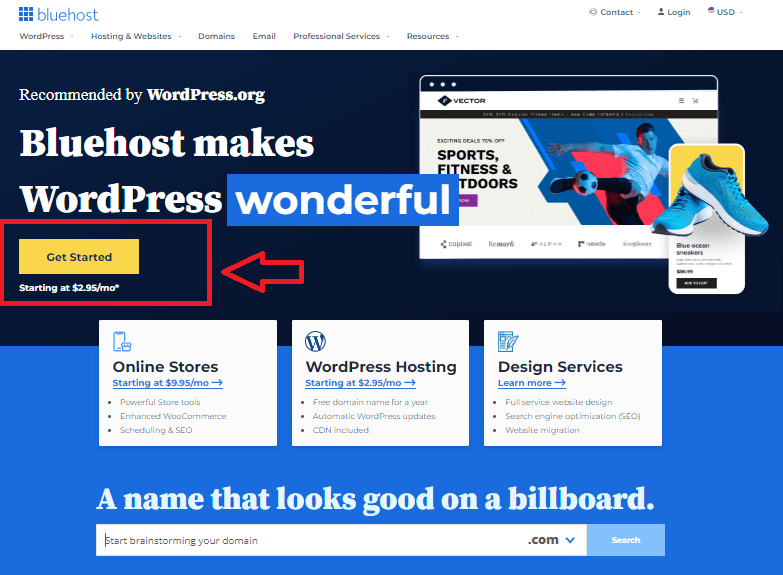
Task: Click 'CDN included' bullet
Action: pos(341,430)
